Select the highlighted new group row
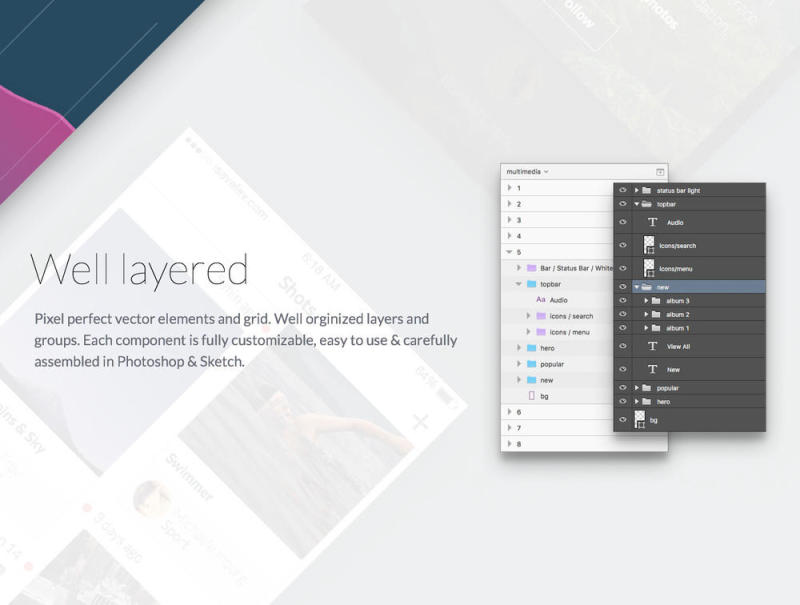Image resolution: width=800 pixels, height=605 pixels. (700, 287)
